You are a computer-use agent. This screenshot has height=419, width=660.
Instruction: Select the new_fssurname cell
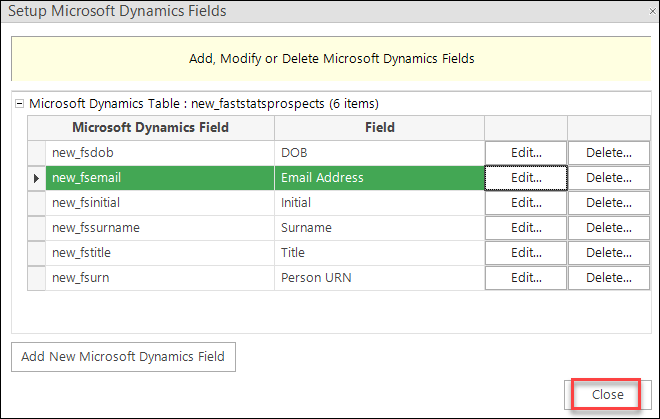click(160, 228)
